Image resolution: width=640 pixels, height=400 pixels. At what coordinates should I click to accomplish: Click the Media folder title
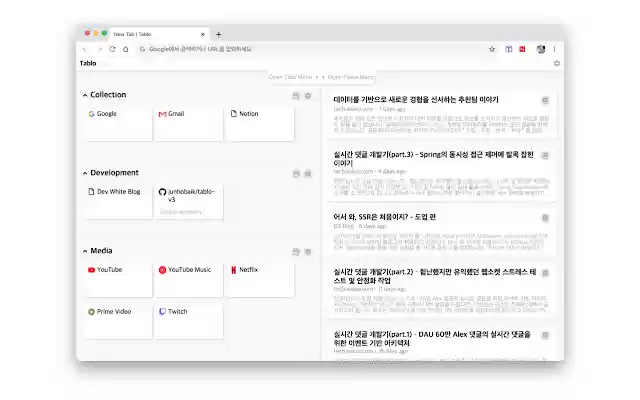click(x=101, y=251)
